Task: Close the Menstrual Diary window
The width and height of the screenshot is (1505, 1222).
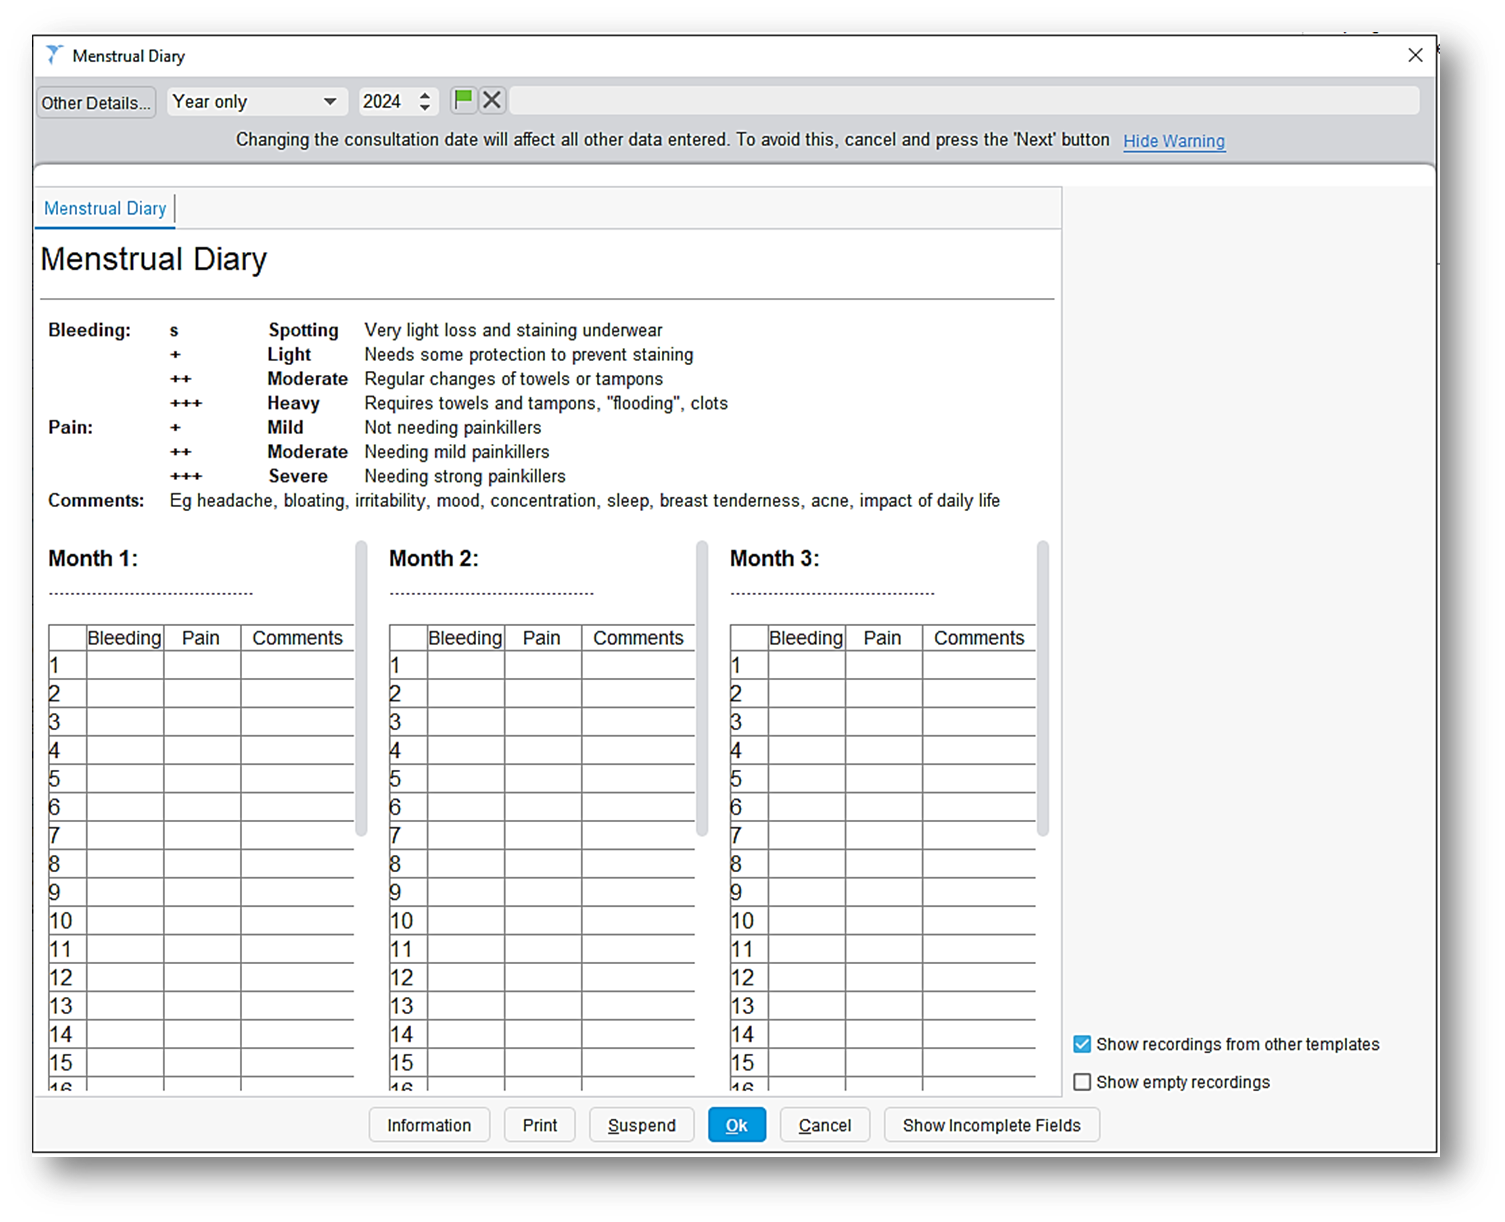Action: [x=1415, y=55]
